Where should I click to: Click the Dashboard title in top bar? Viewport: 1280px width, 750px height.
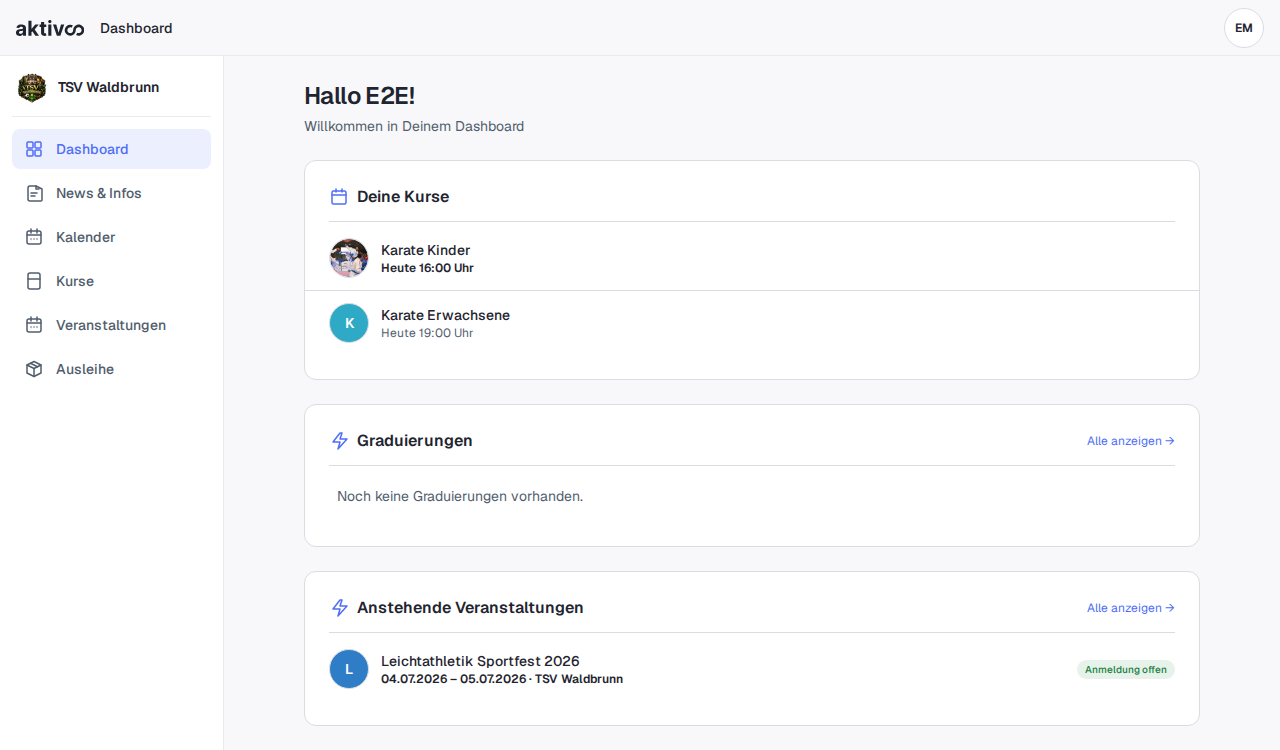(136, 28)
